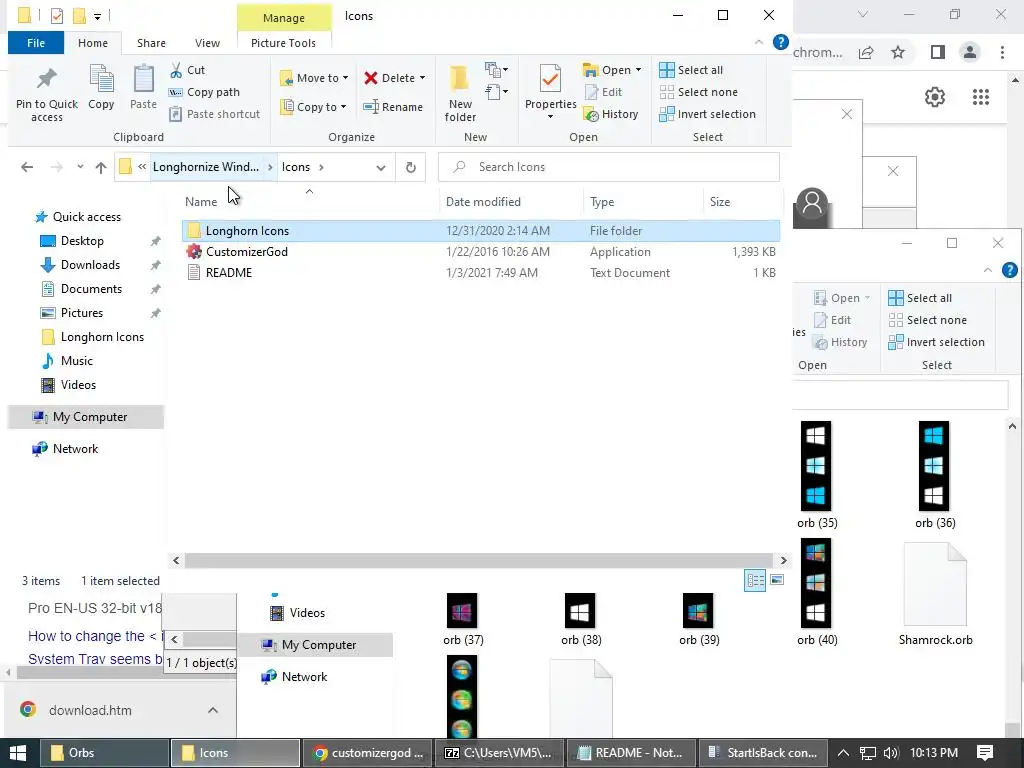The height and width of the screenshot is (768, 1024).
Task: Click Copy path in Clipboard group
Action: point(204,92)
